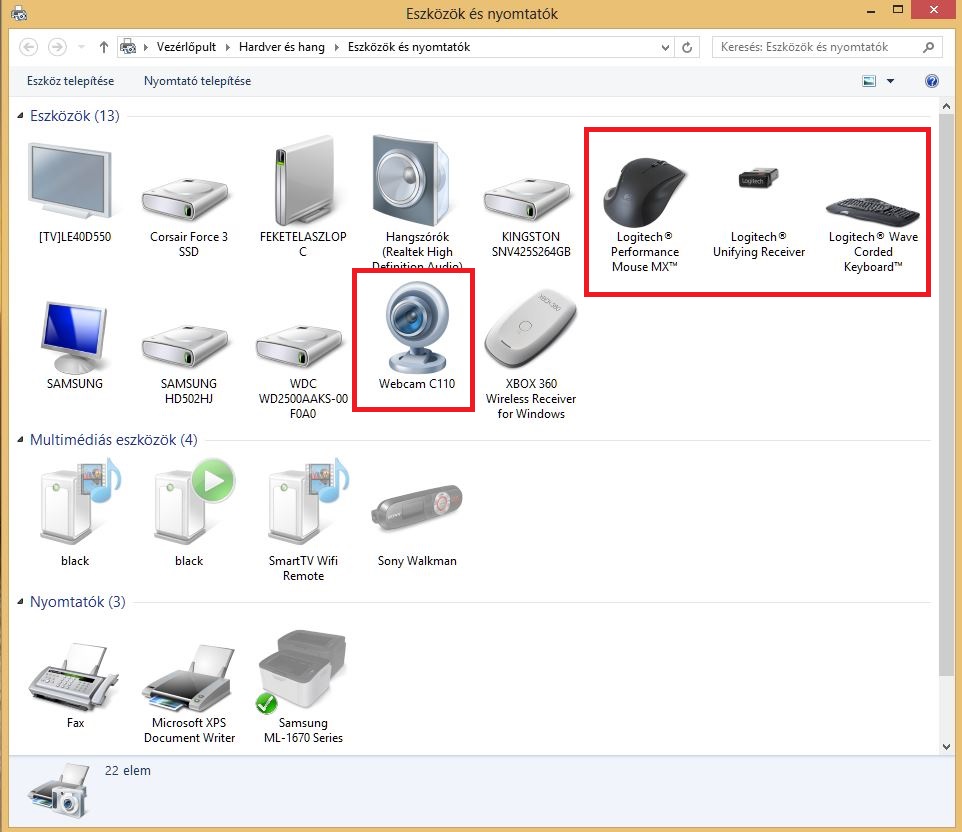Image resolution: width=962 pixels, height=832 pixels.
Task: Select the SmartTV Wifi Remote icon
Action: 308,502
